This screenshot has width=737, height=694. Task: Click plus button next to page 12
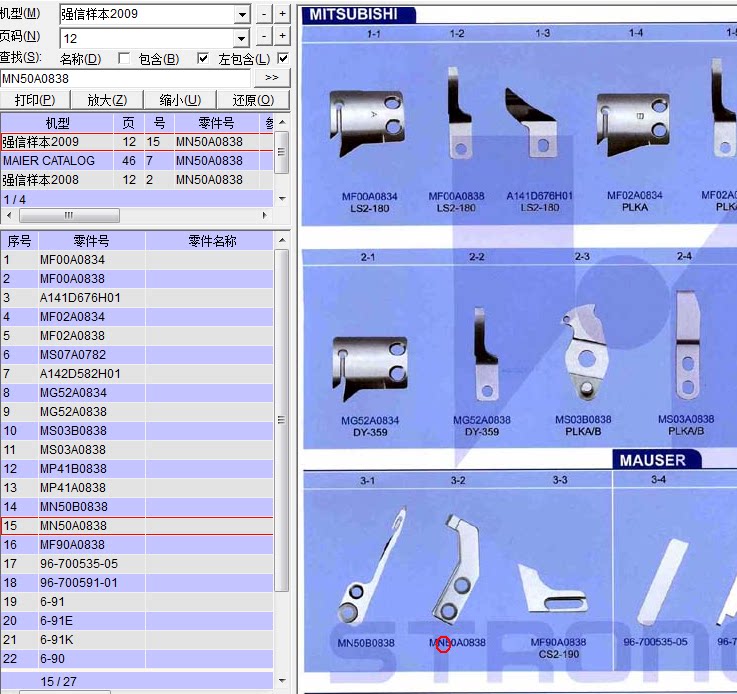(282, 36)
